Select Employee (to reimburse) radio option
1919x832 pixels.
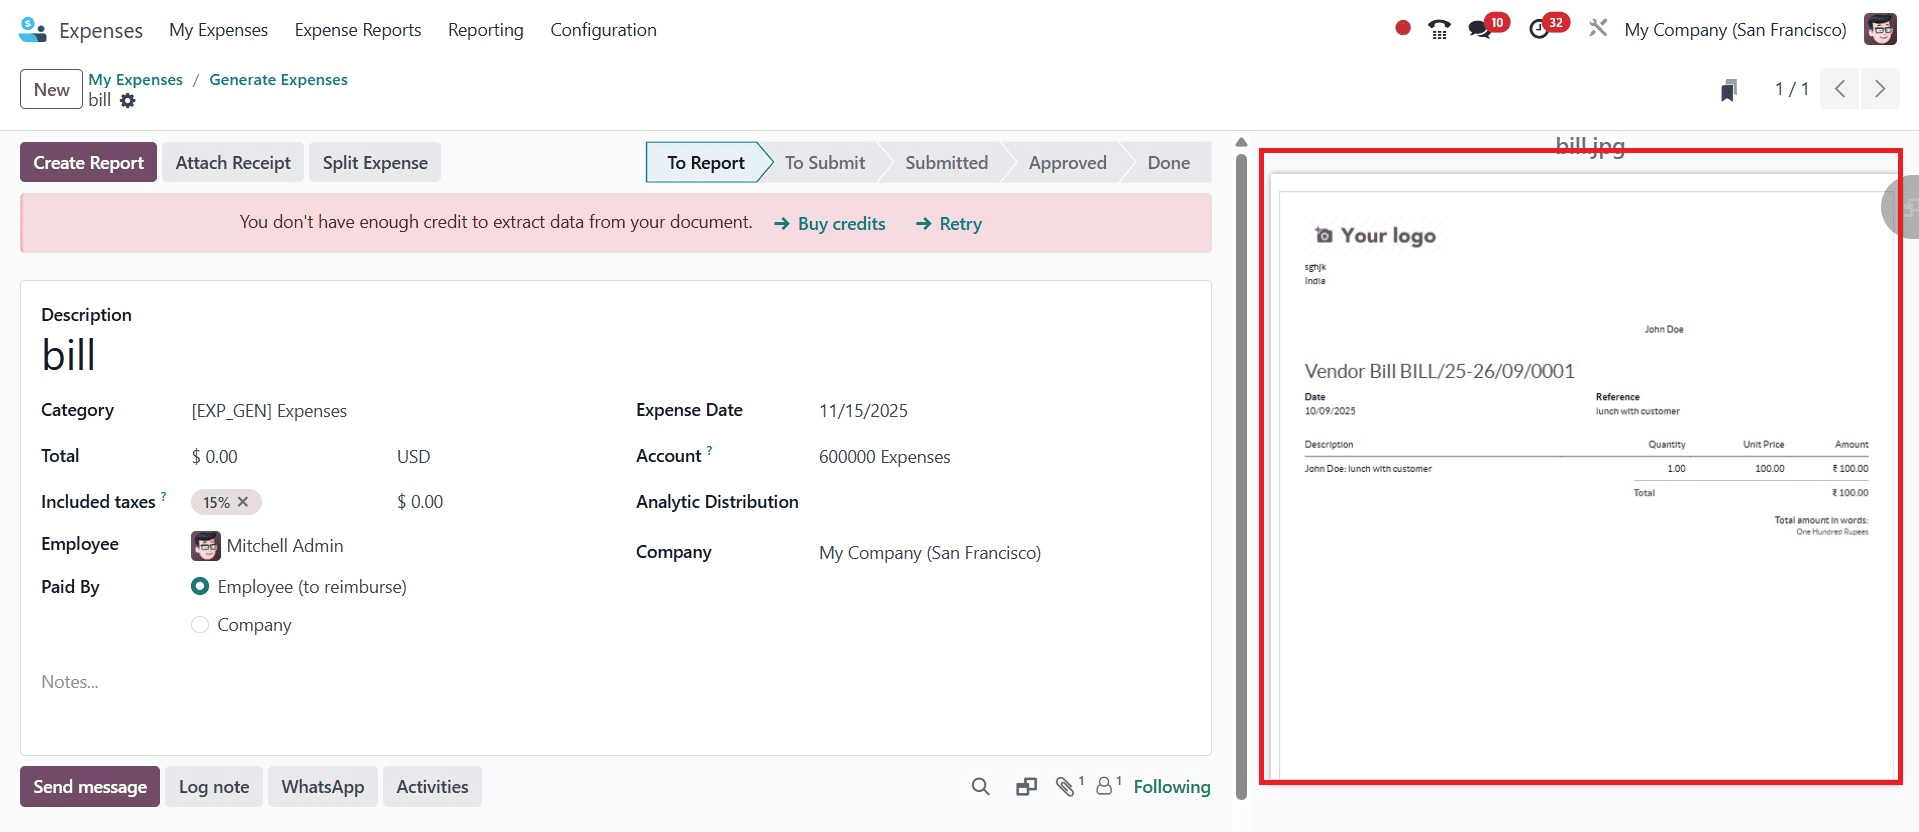coord(200,587)
